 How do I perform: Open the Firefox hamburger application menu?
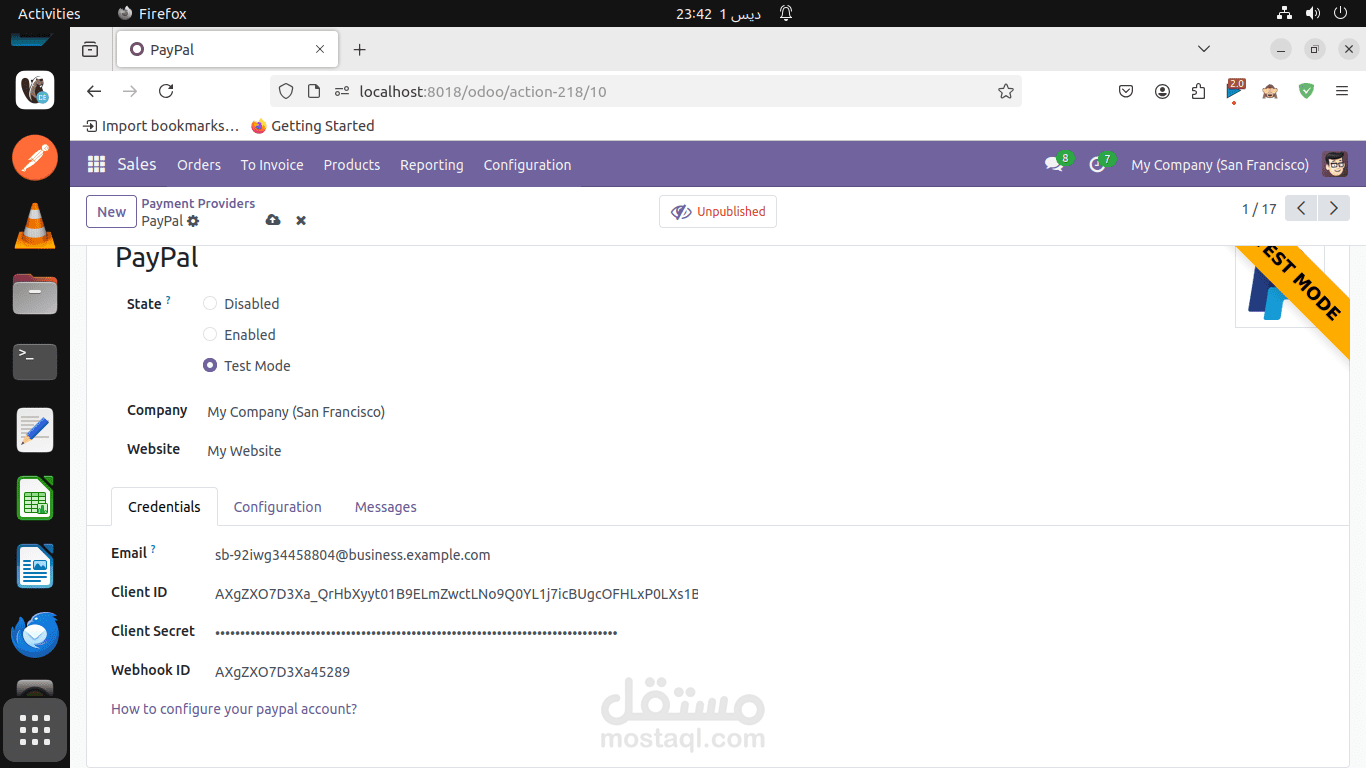tap(1342, 91)
